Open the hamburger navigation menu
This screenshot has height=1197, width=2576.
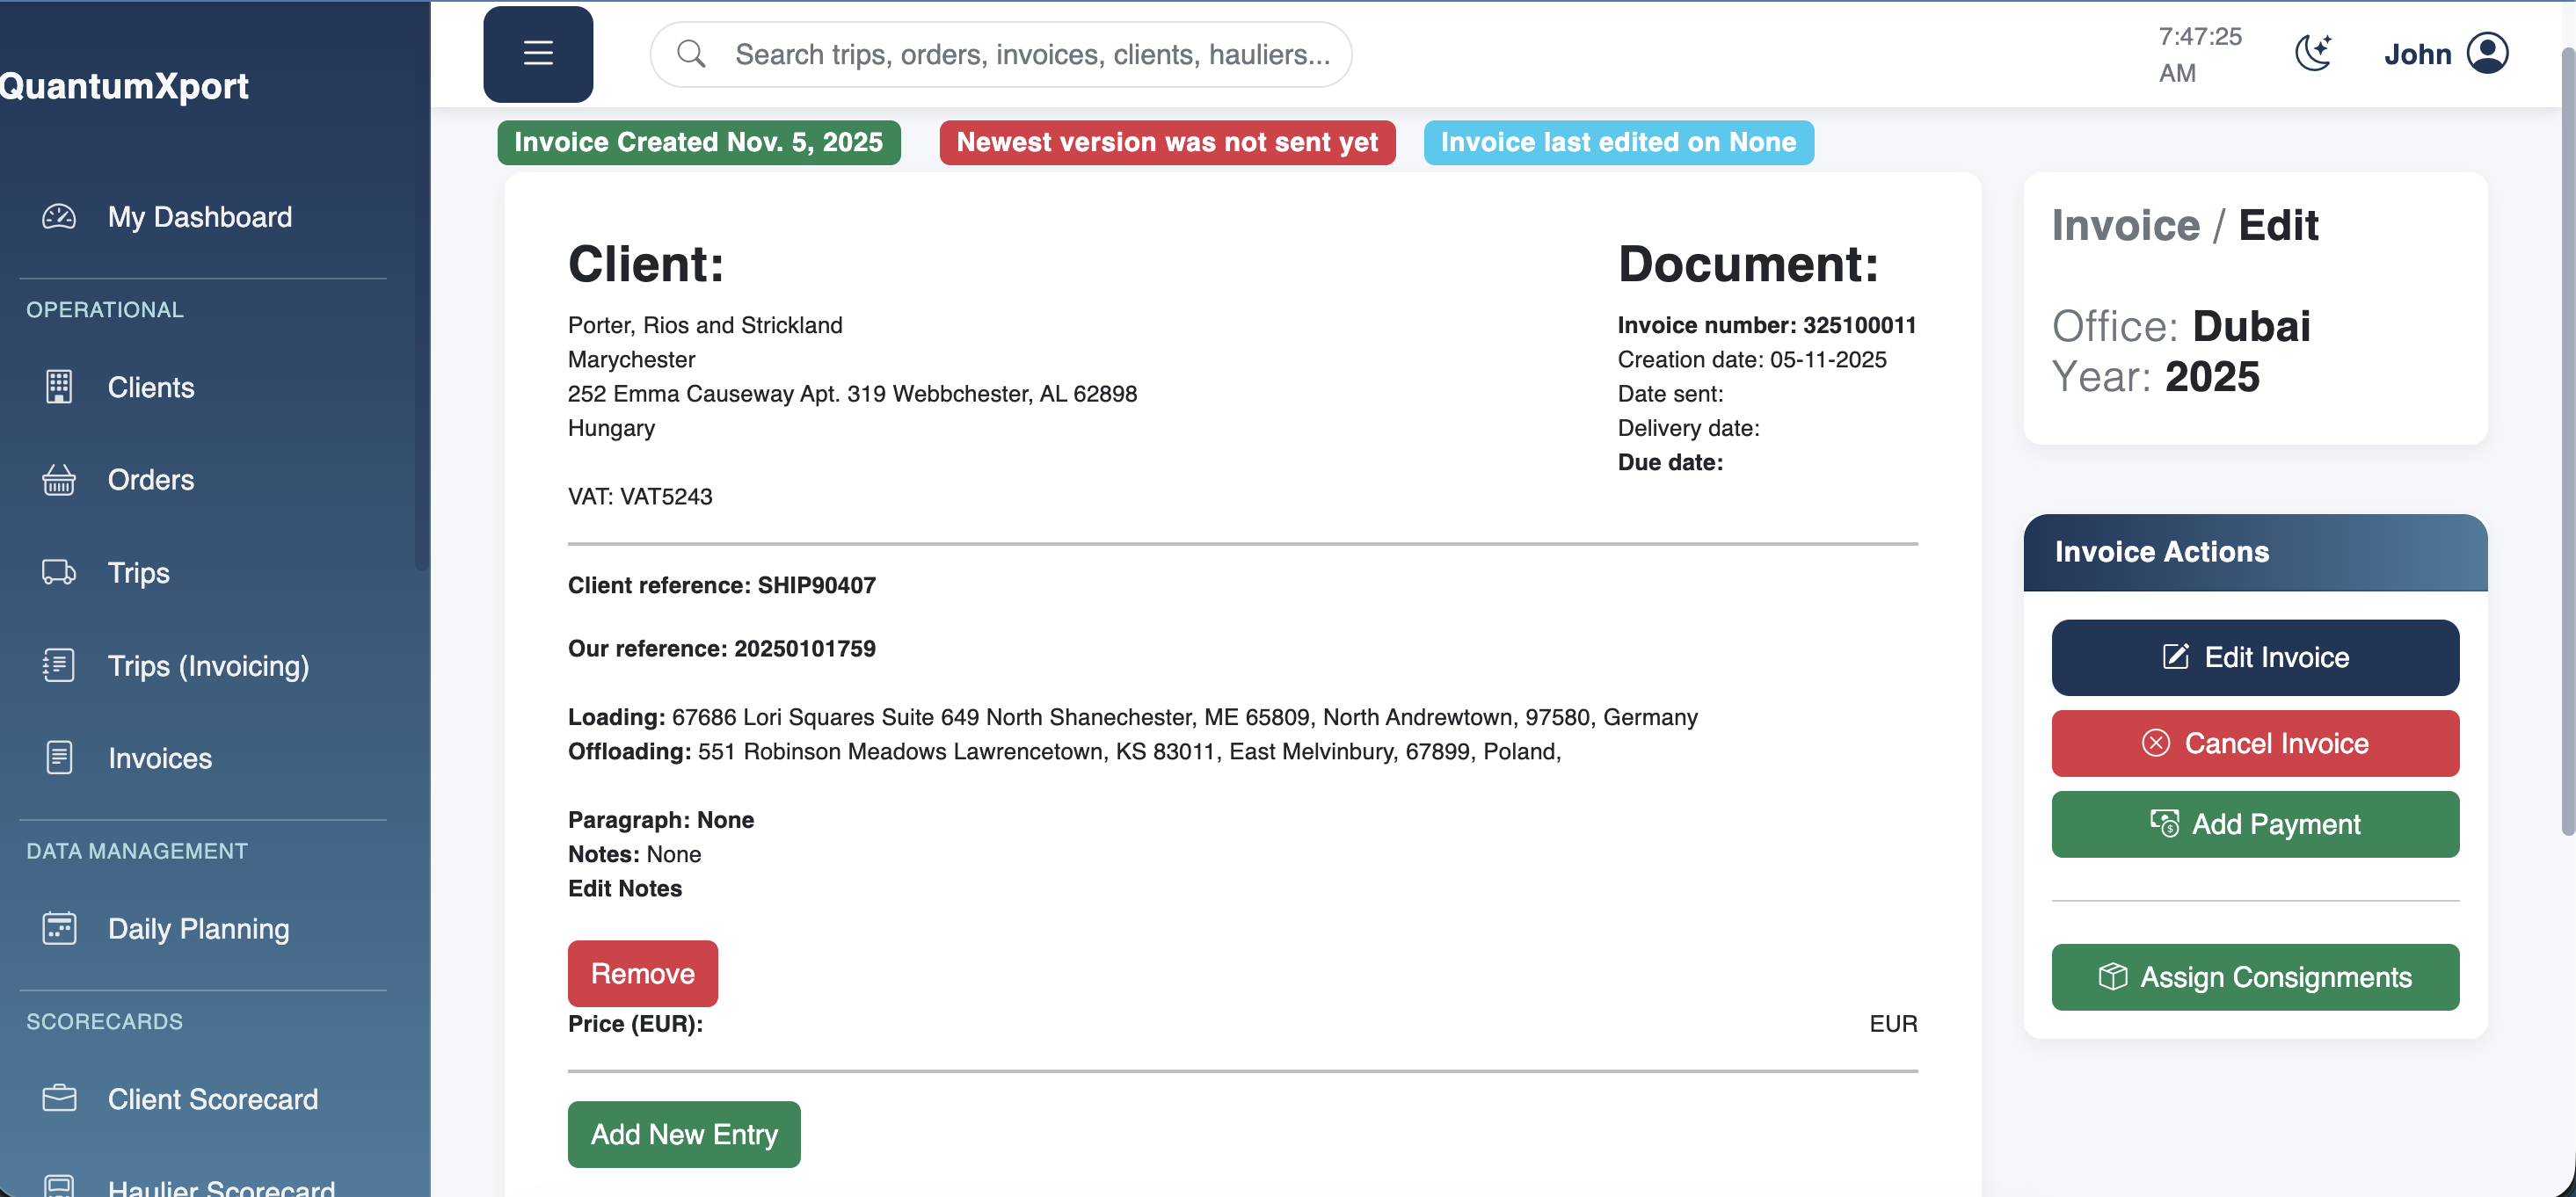pyautogui.click(x=538, y=54)
